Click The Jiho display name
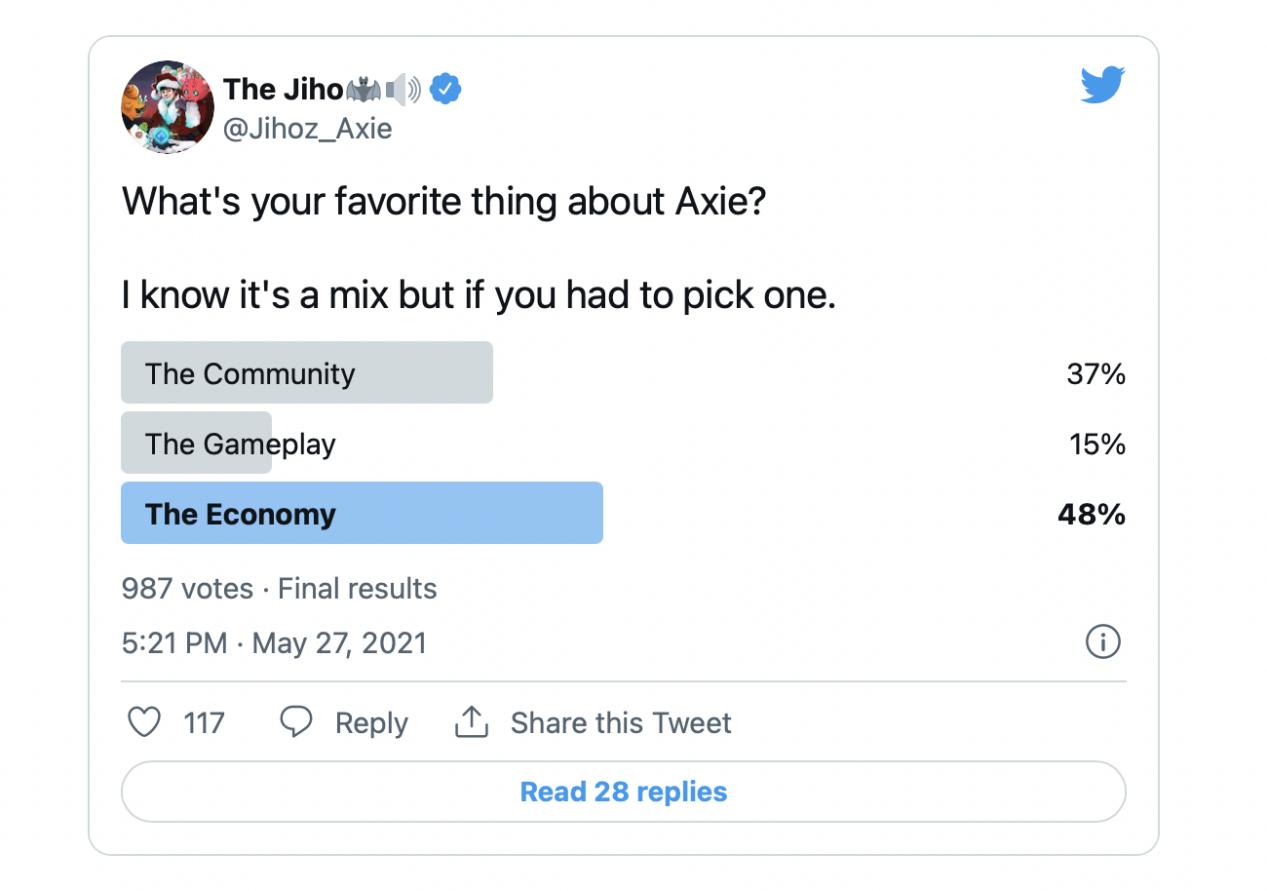The height and width of the screenshot is (891, 1267). [283, 90]
